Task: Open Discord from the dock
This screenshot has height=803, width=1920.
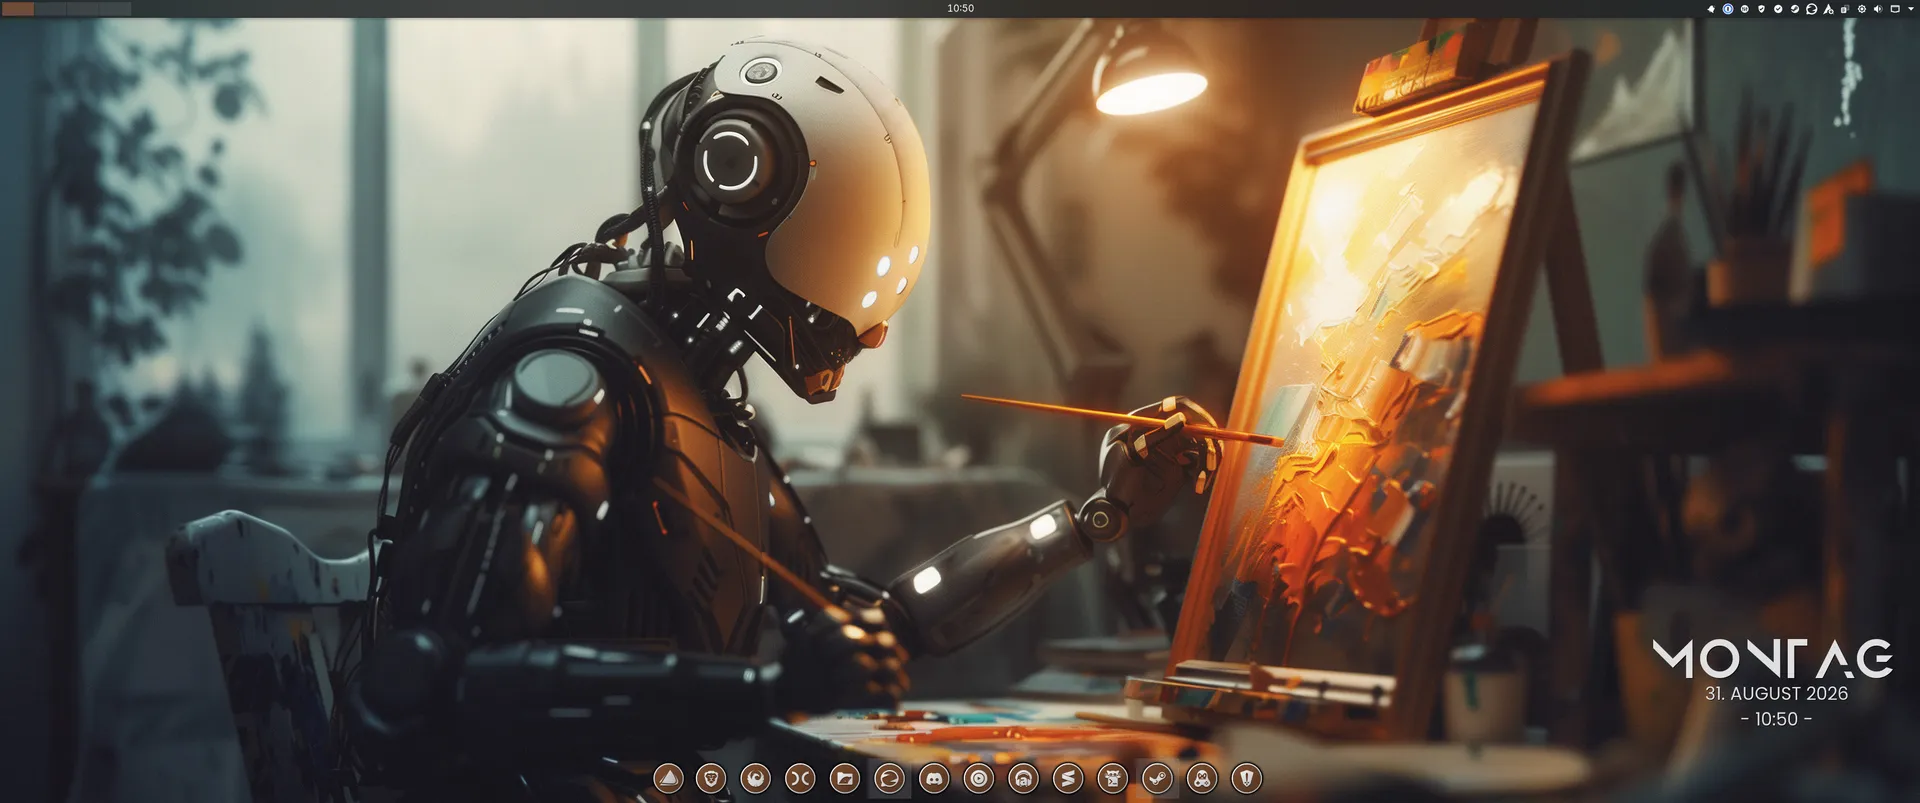Action: click(x=934, y=778)
